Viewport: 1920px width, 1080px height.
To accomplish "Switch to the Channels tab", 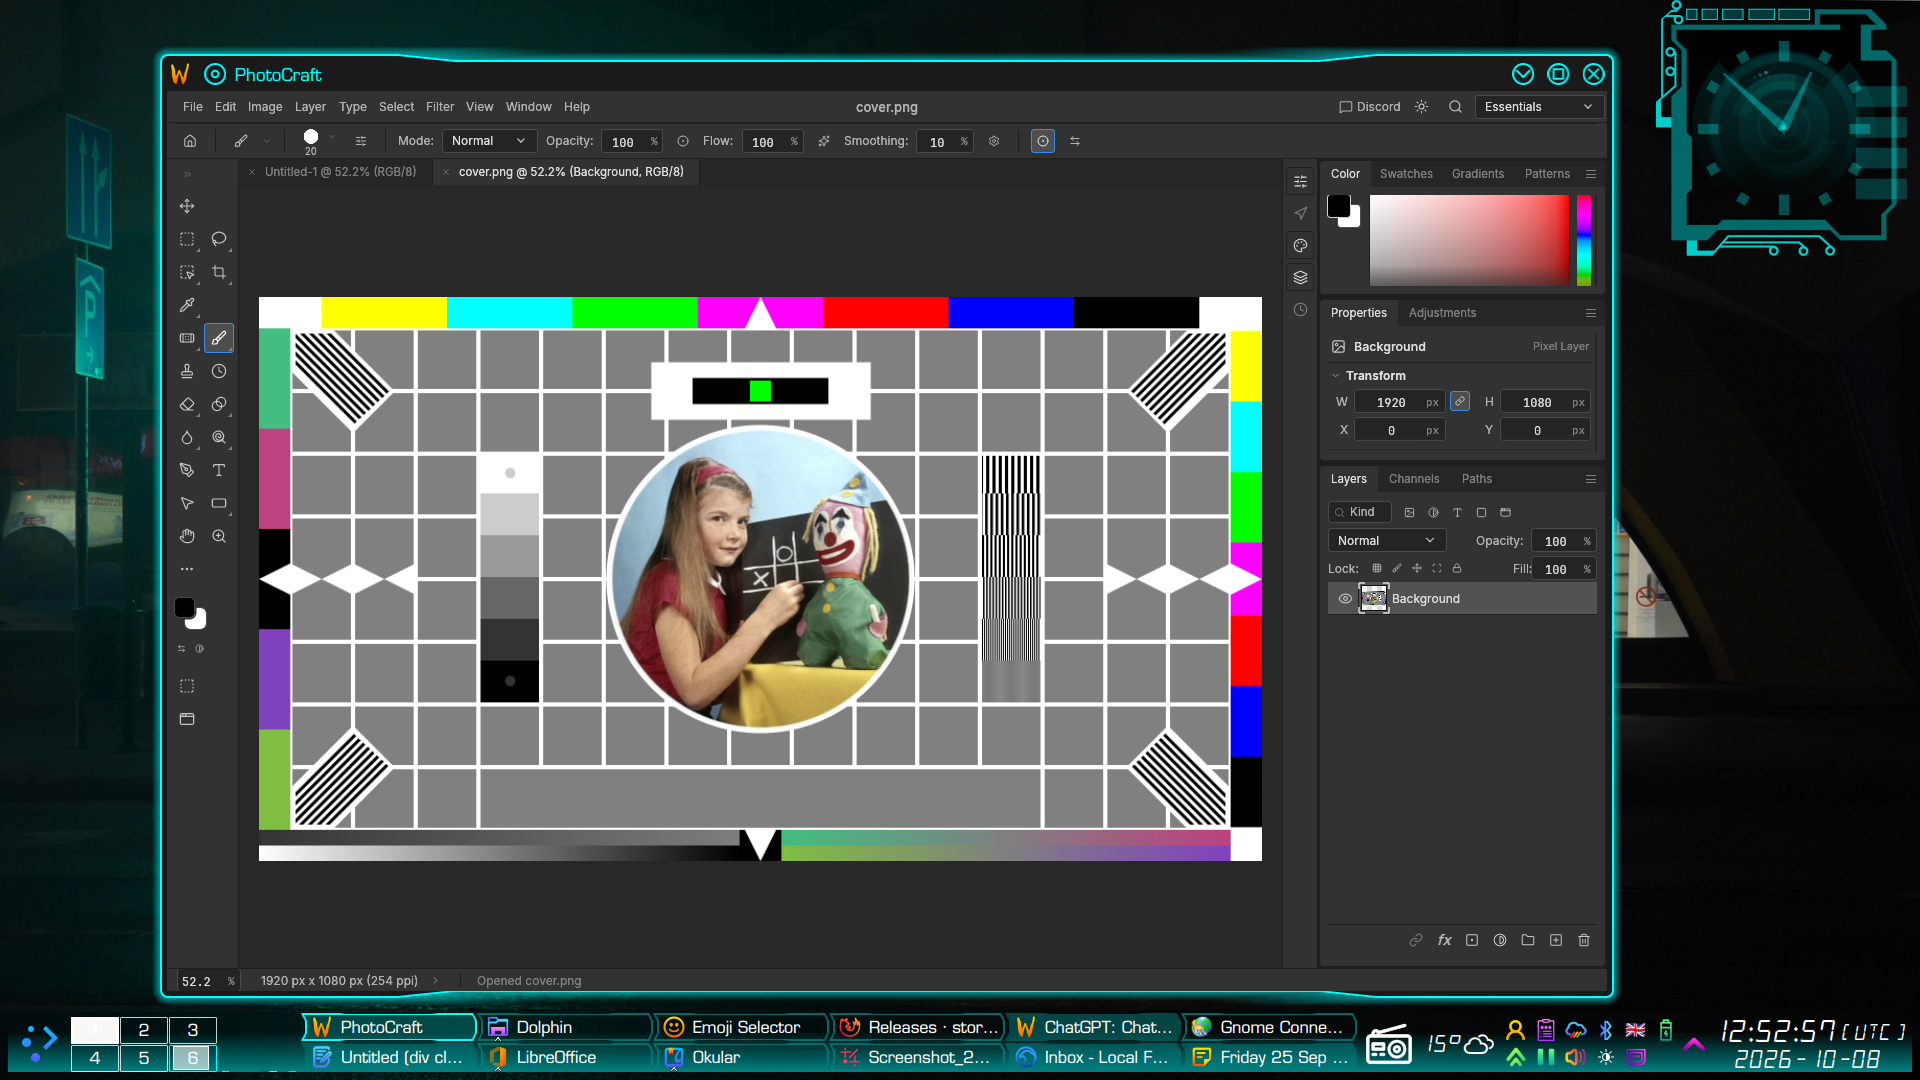I will point(1414,479).
